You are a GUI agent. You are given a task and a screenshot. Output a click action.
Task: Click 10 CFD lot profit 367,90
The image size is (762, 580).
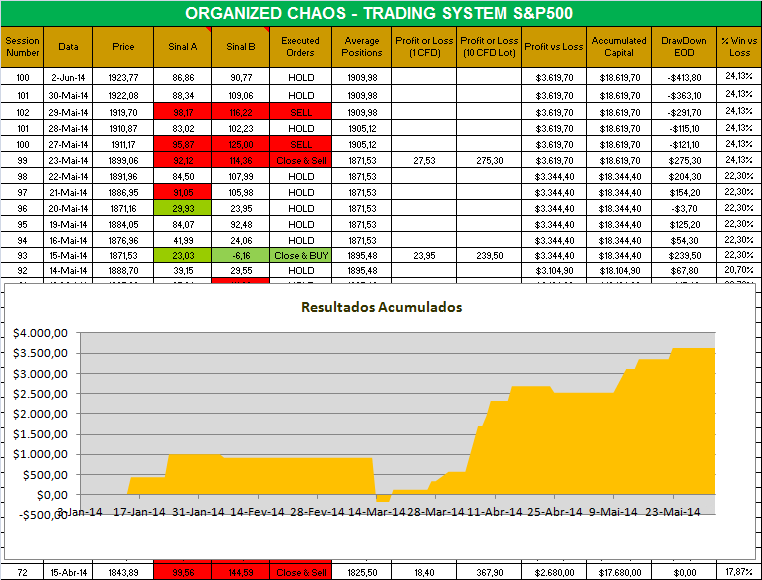click(489, 572)
